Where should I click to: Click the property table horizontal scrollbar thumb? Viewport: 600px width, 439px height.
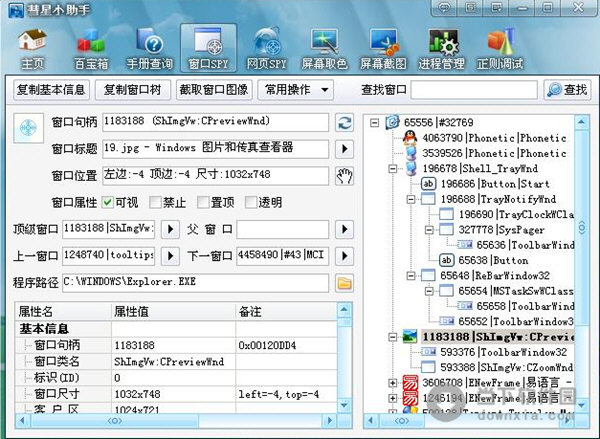pyautogui.click(x=114, y=421)
